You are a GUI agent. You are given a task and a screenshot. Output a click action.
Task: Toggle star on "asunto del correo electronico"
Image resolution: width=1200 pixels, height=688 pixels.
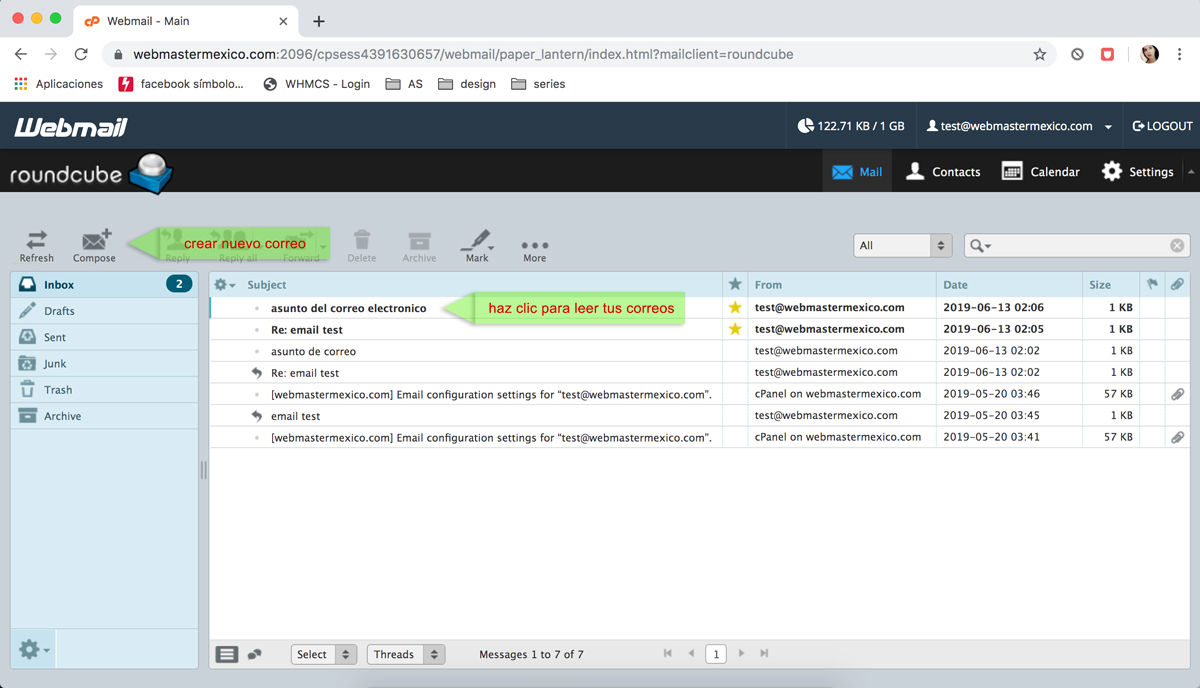click(735, 308)
